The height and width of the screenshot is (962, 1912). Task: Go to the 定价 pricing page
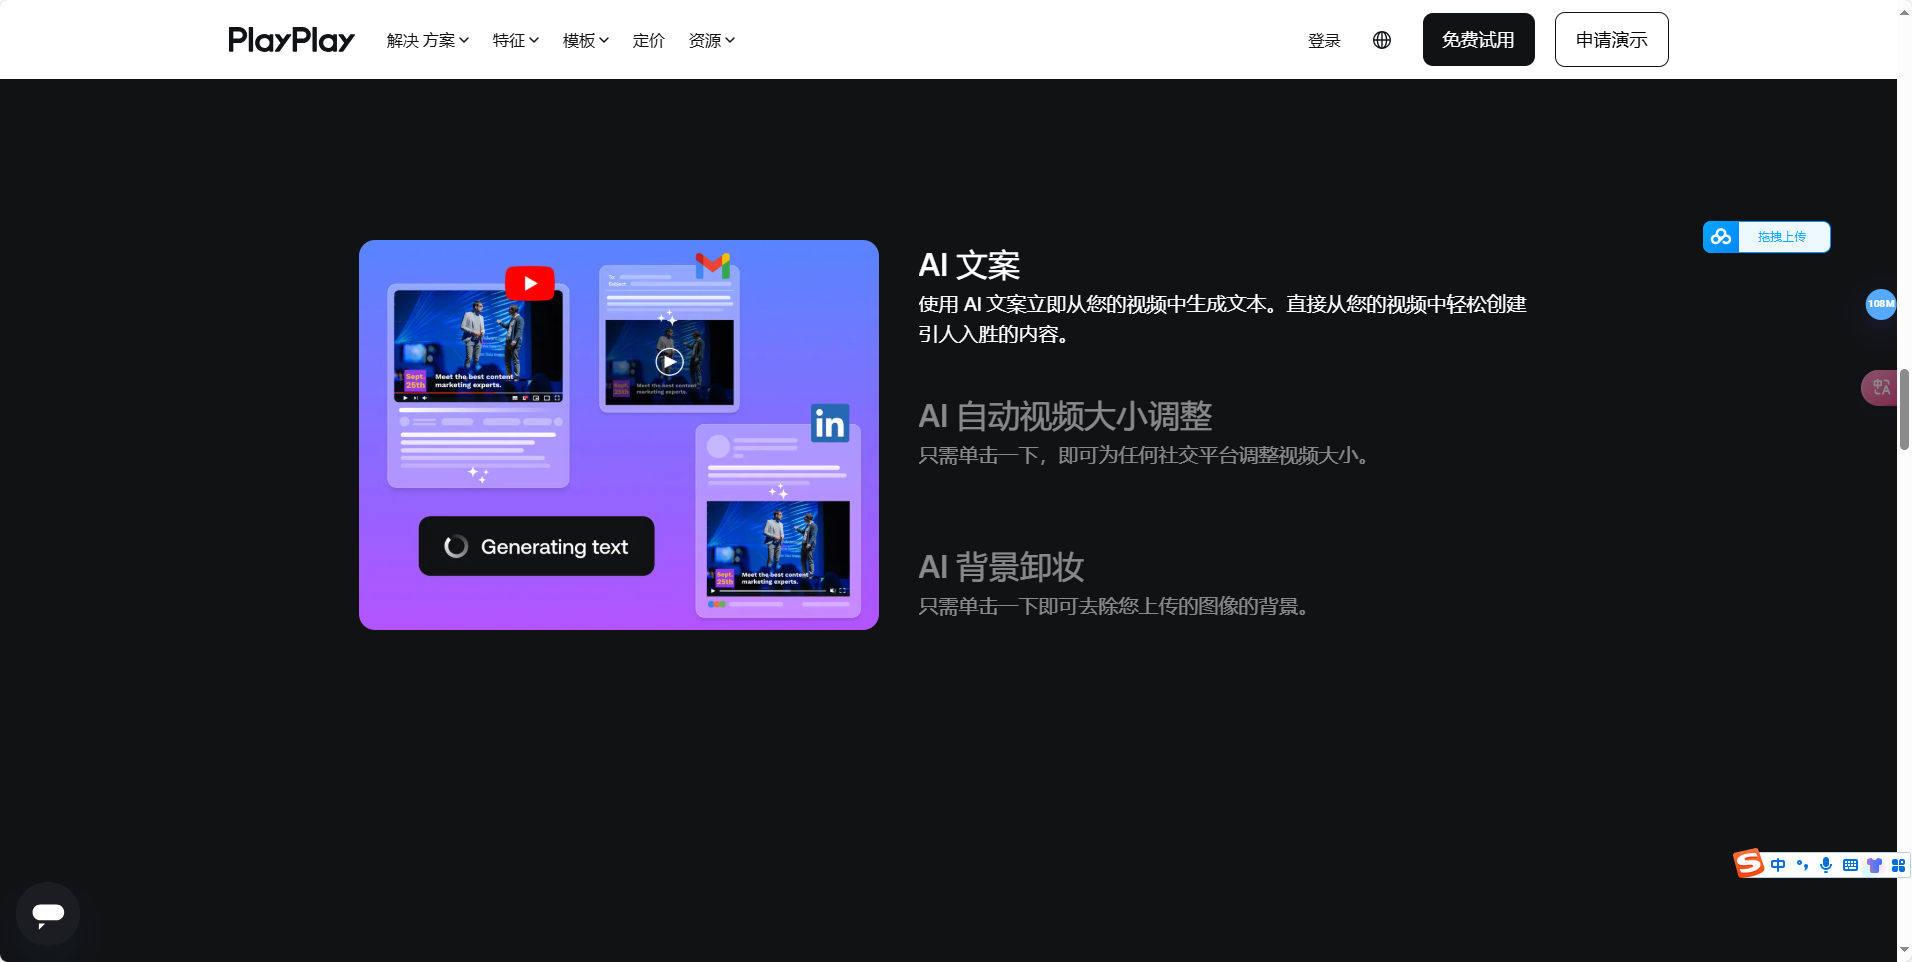tap(649, 40)
